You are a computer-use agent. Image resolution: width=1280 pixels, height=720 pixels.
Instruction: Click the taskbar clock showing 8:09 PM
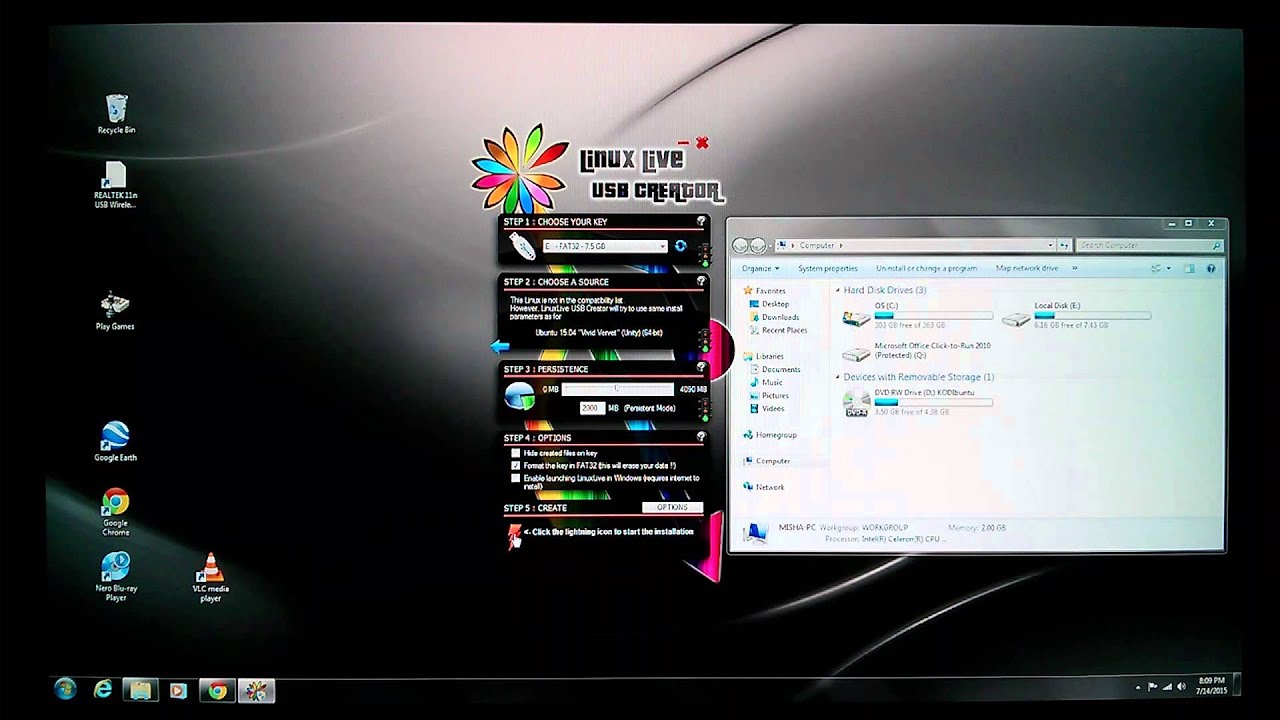point(1210,685)
